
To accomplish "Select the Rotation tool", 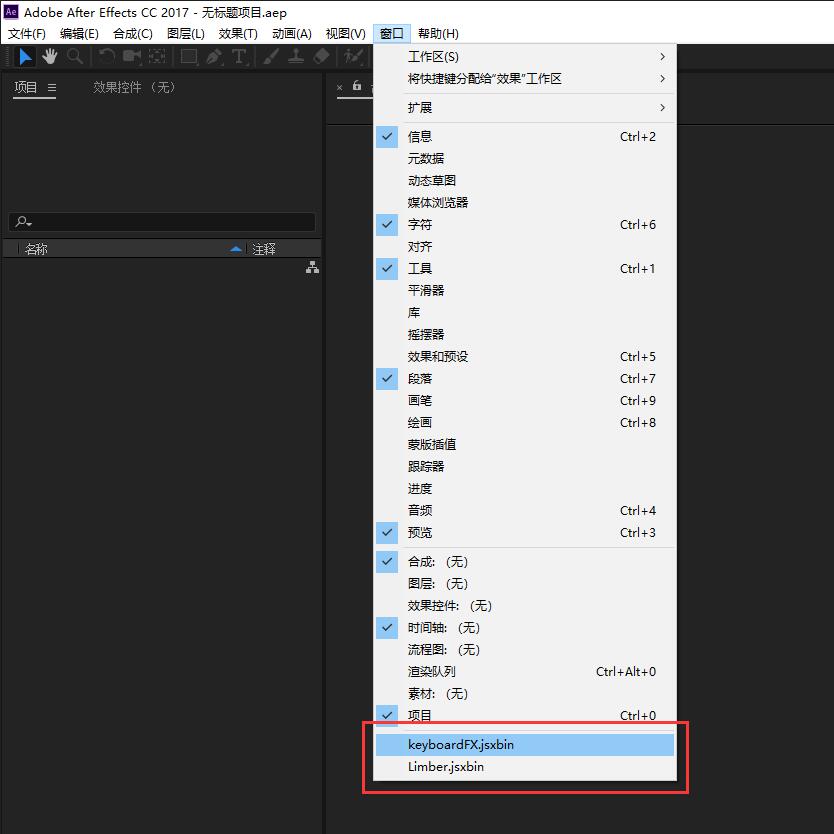I will (106, 56).
